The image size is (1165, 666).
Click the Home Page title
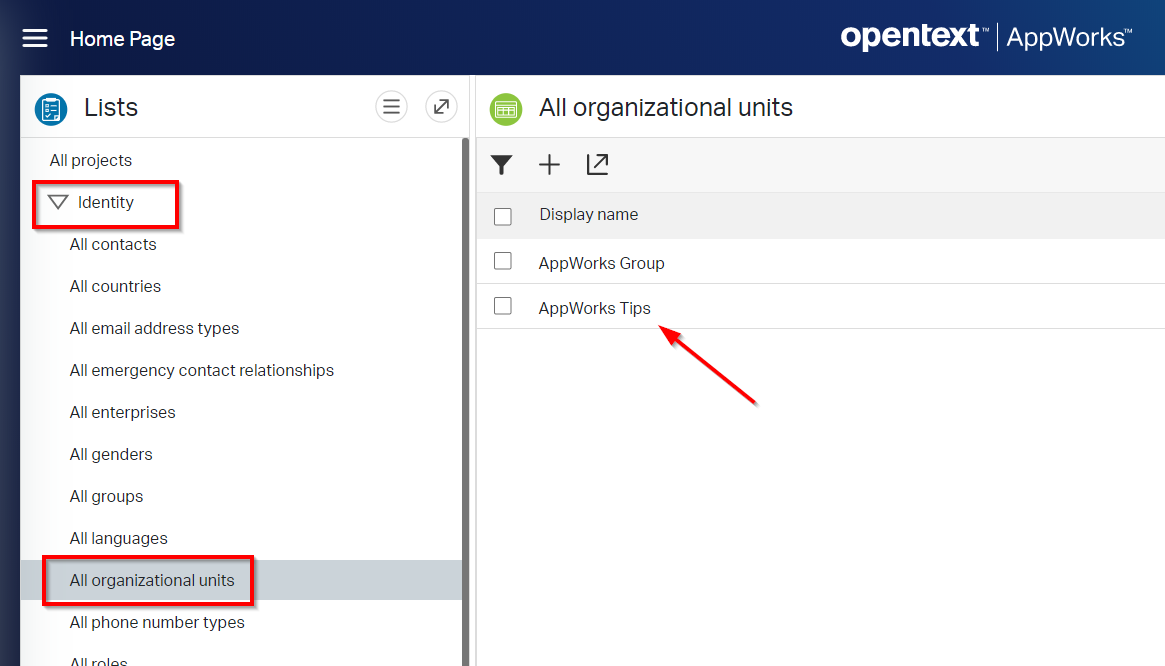pos(123,39)
